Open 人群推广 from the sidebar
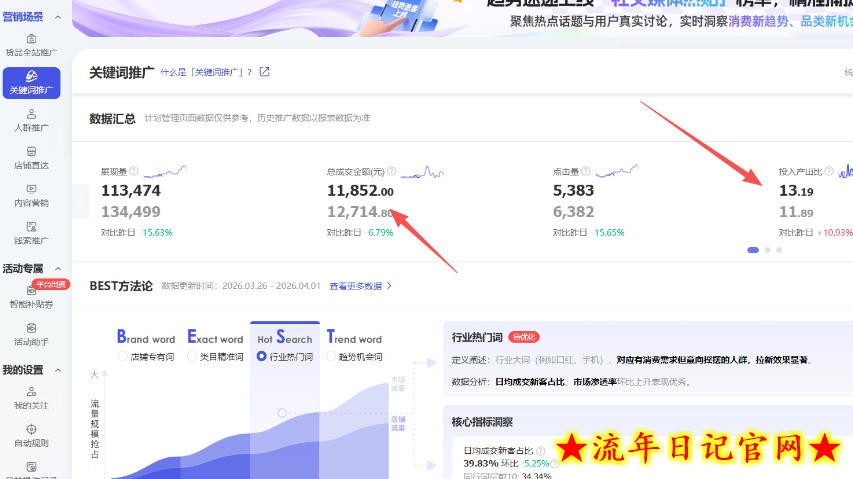This screenshot has height=479, width=853. tap(31, 120)
